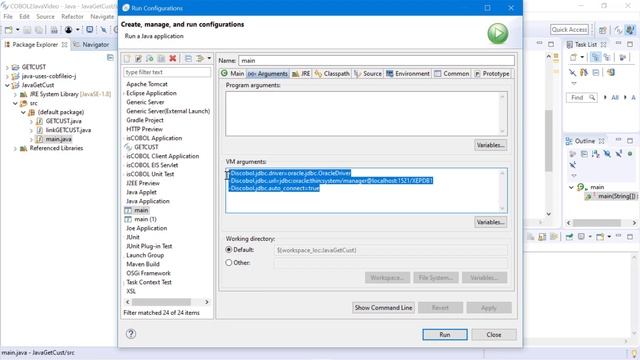
Task: Click the Name input field
Action: (x=376, y=60)
